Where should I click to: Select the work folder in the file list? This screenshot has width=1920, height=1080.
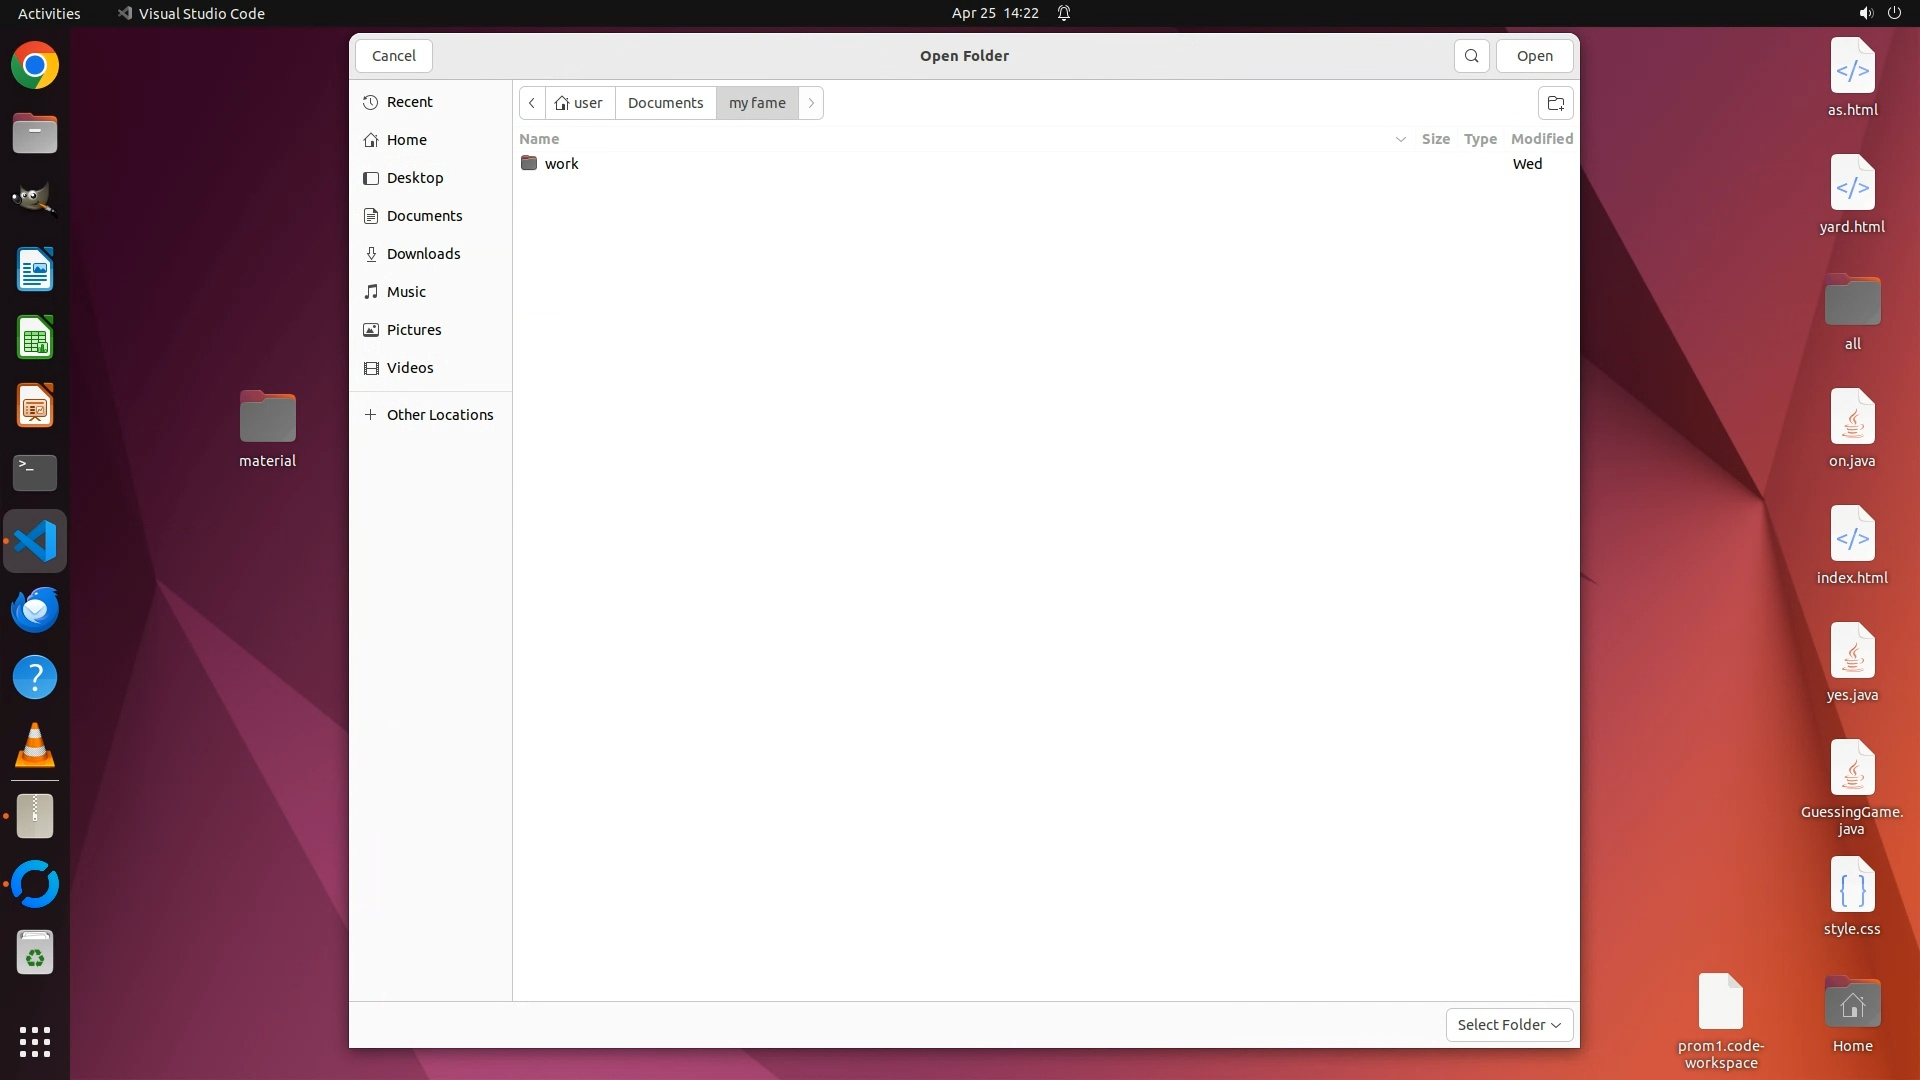(x=561, y=164)
